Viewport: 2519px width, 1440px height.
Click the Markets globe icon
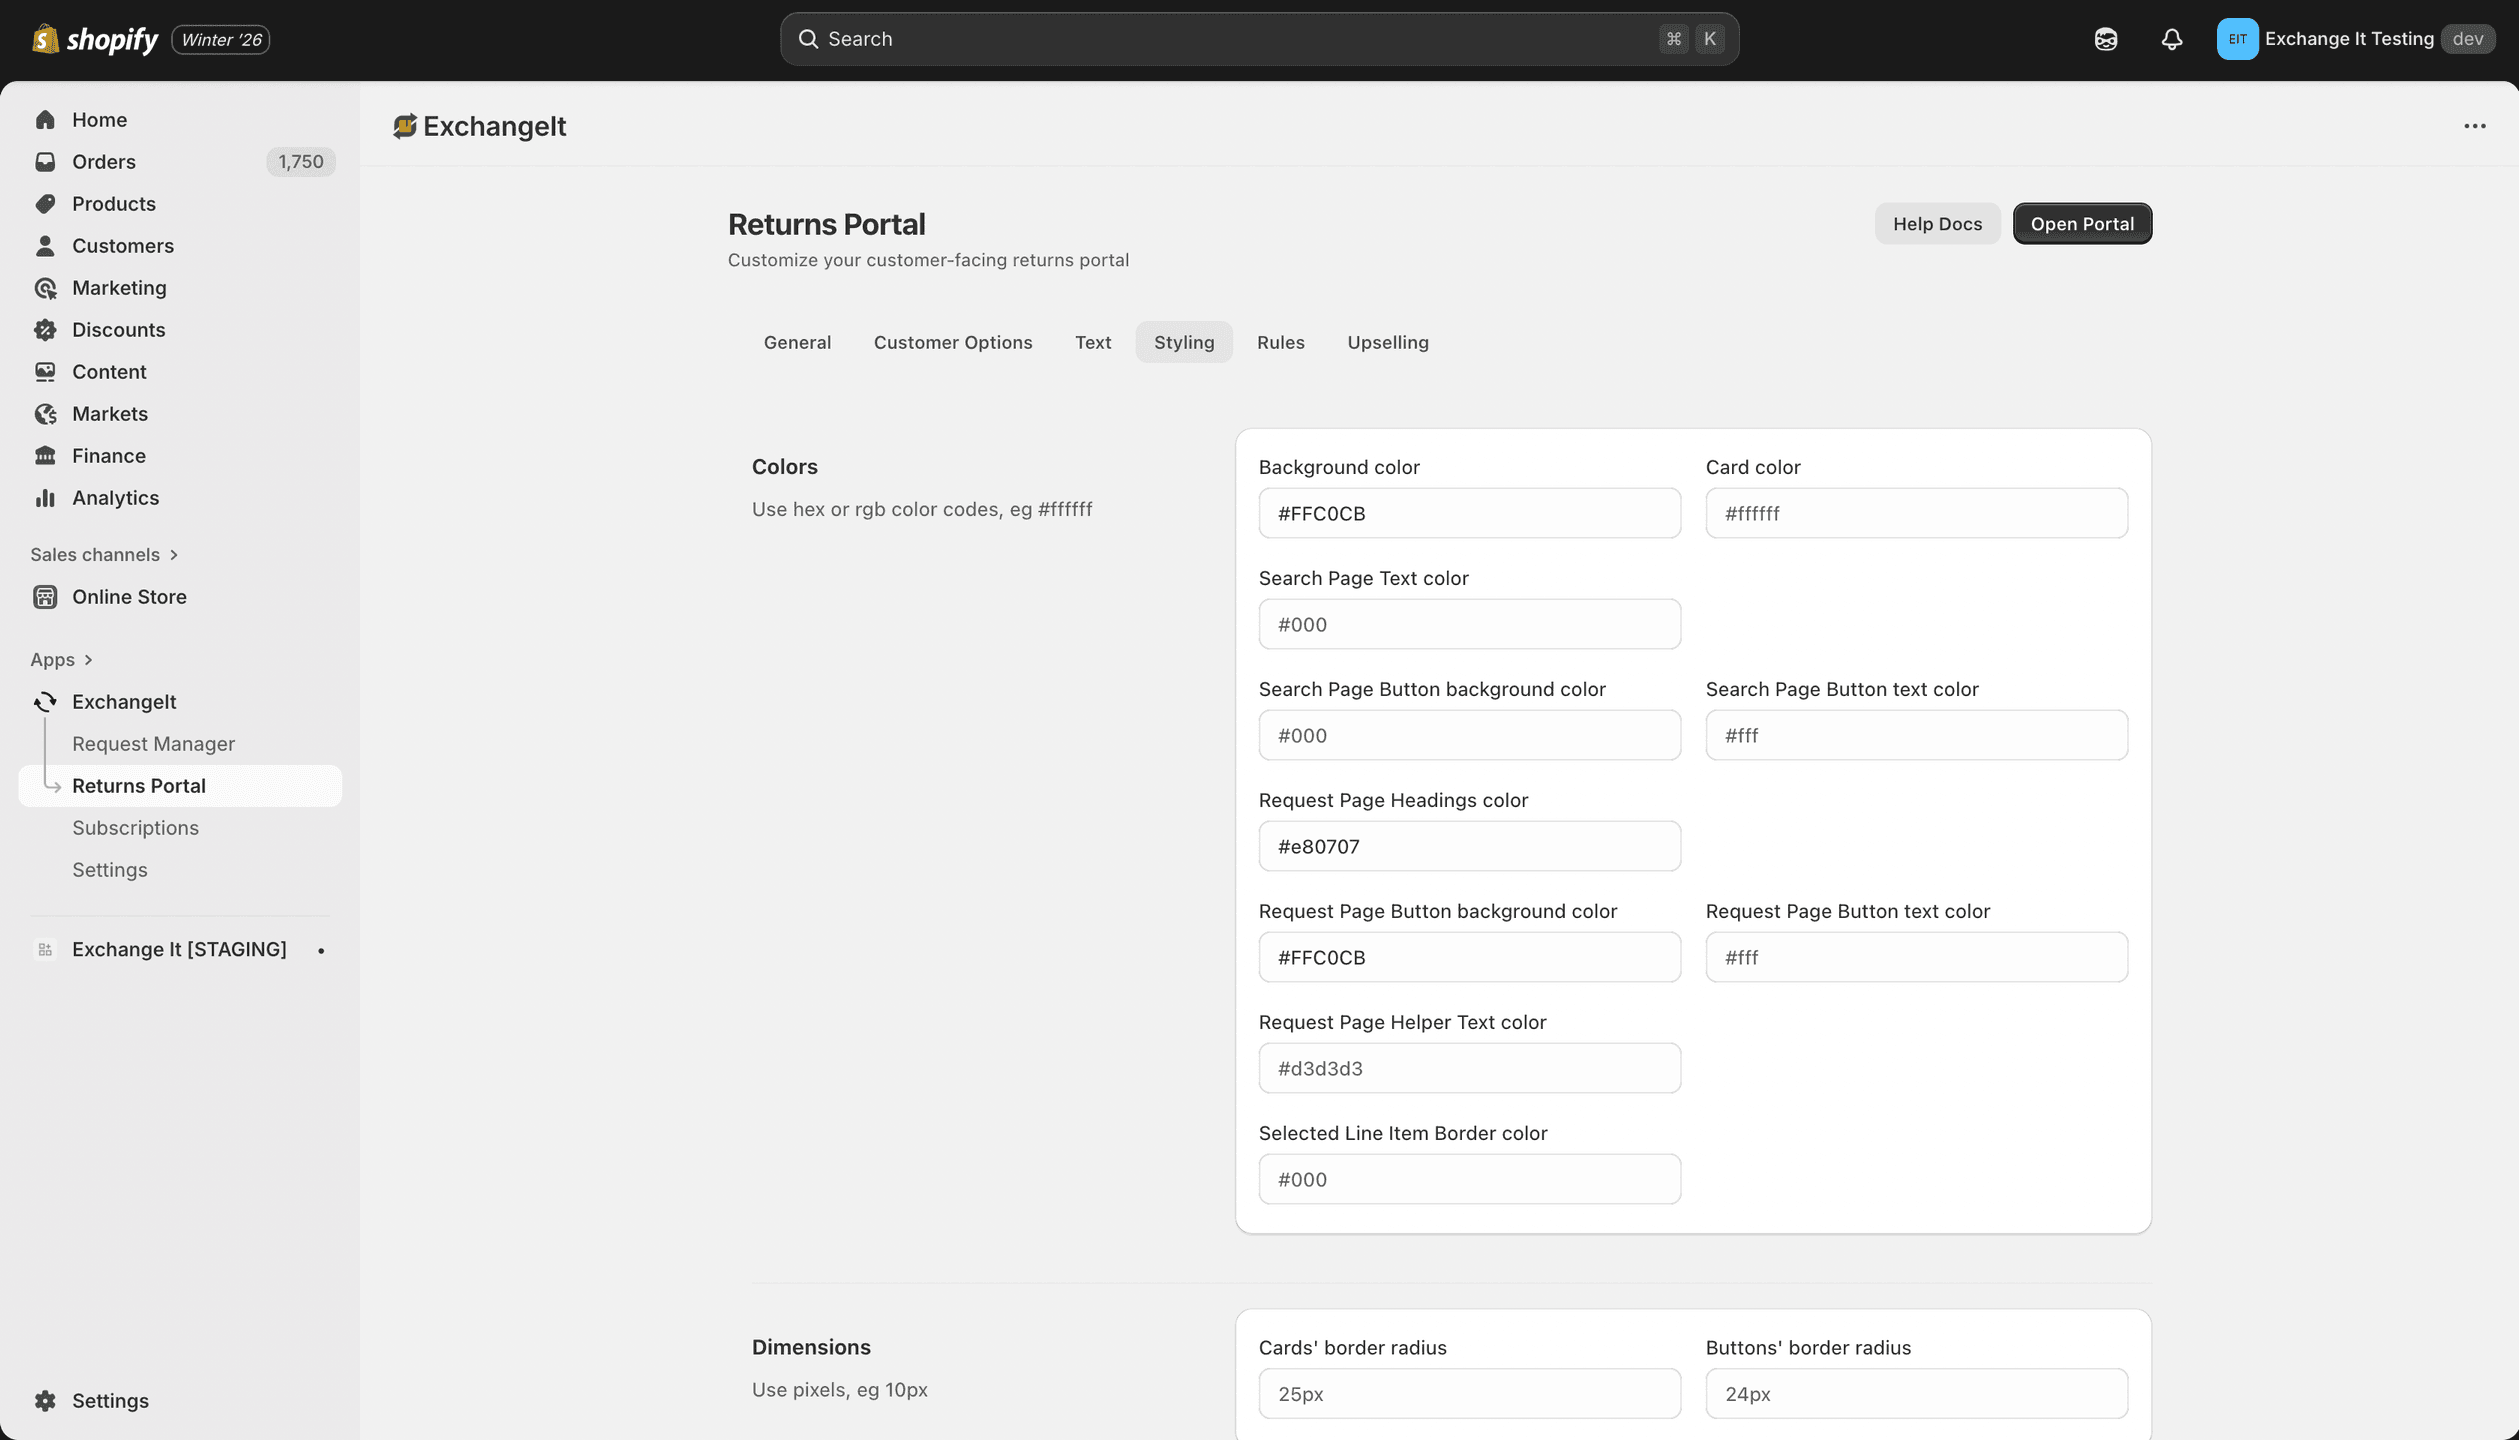pos(45,414)
